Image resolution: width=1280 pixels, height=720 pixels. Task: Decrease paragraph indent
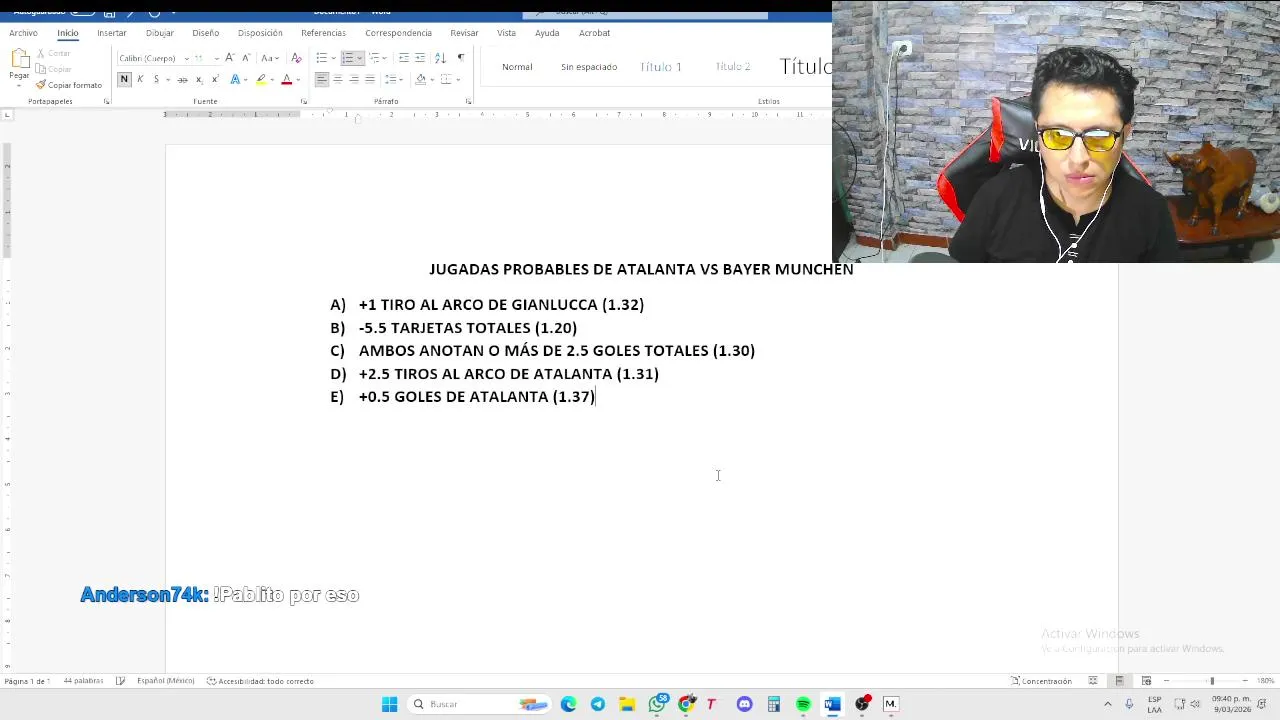pyautogui.click(x=404, y=58)
